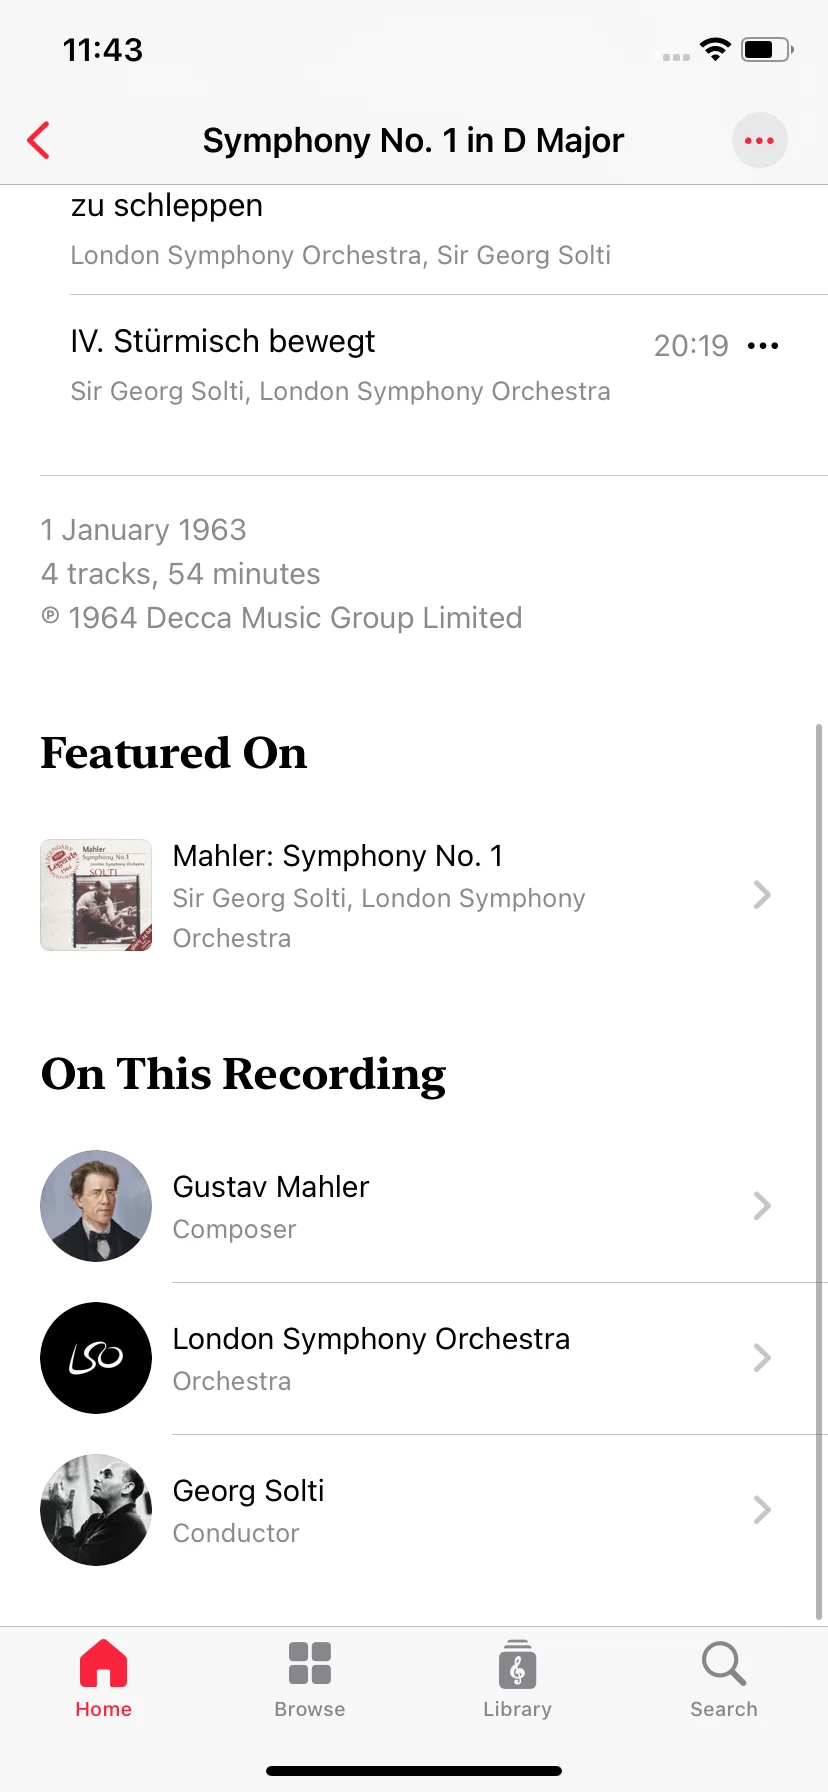Viewport: 828px width, 1792px height.
Task: Tap the battery status icon
Action: (767, 49)
